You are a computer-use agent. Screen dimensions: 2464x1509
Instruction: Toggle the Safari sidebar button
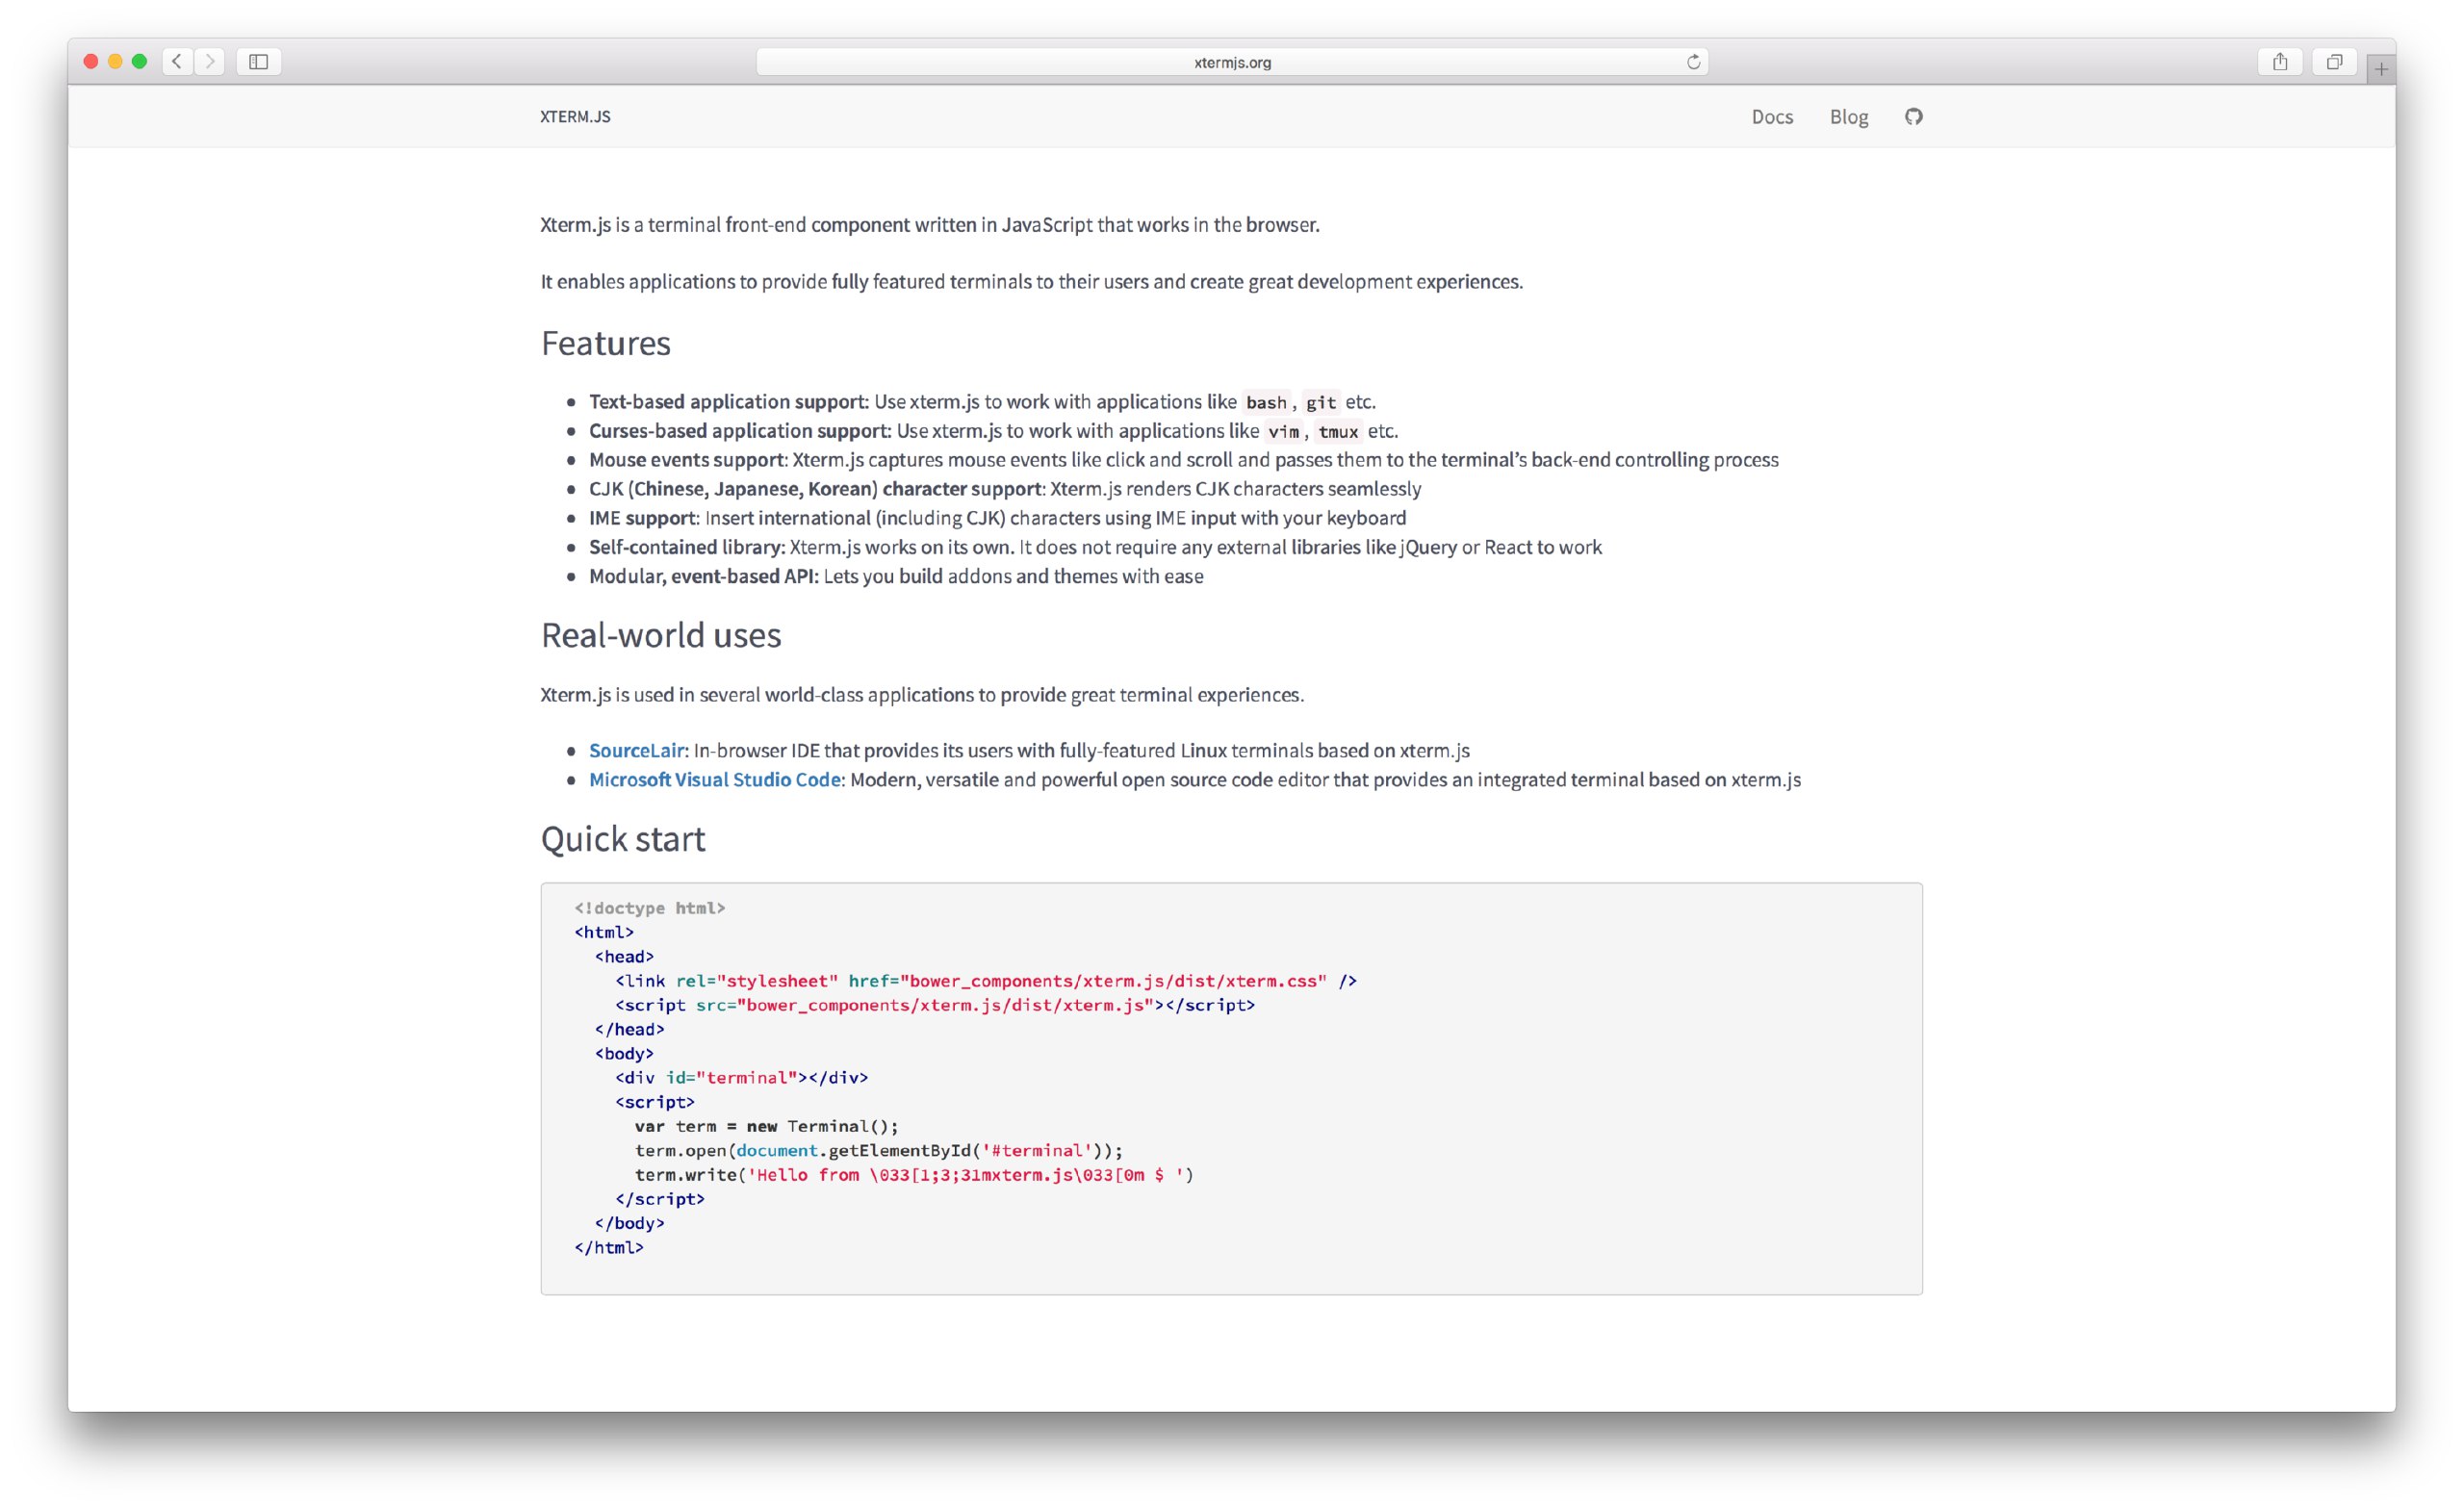tap(258, 61)
